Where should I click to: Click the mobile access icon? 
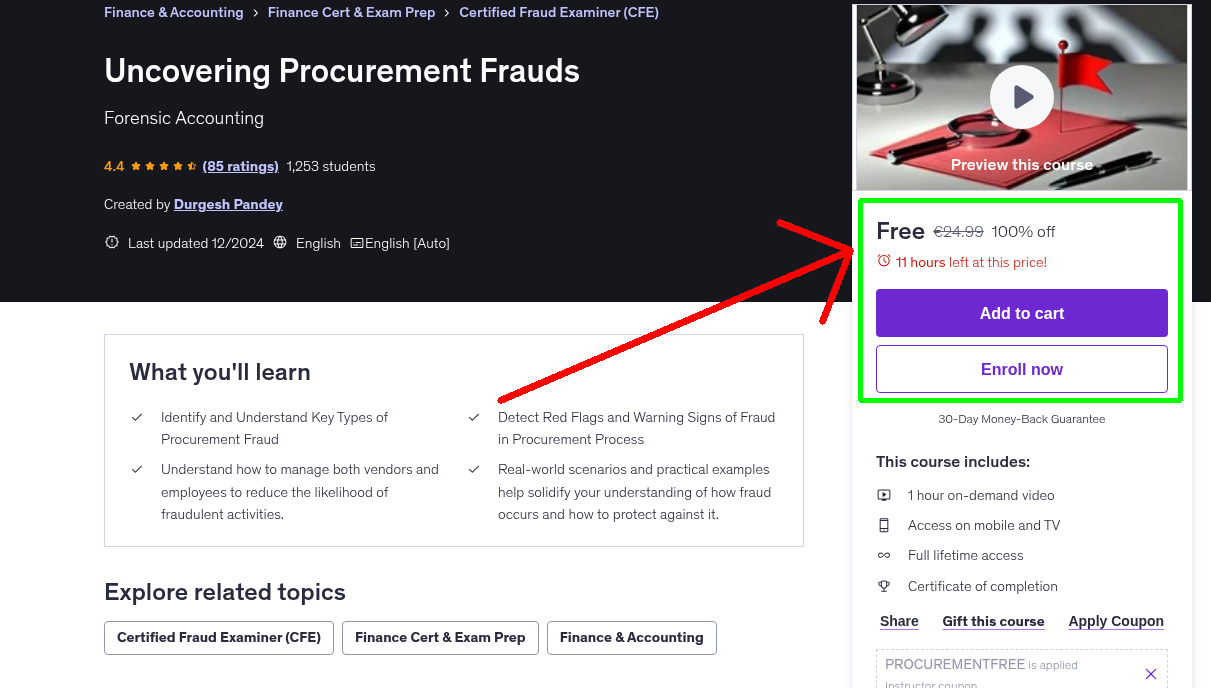[884, 525]
